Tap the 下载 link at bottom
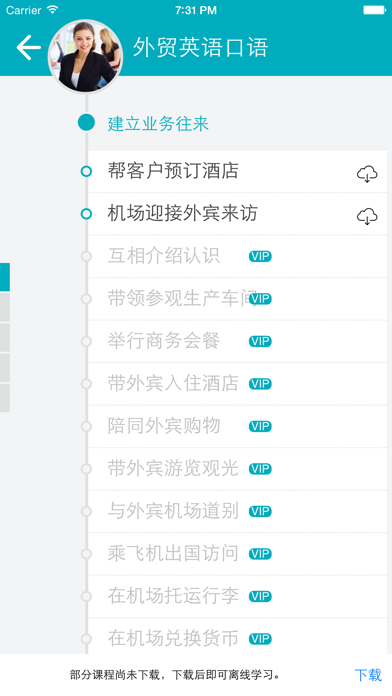This screenshot has width=392, height=696. tap(368, 675)
